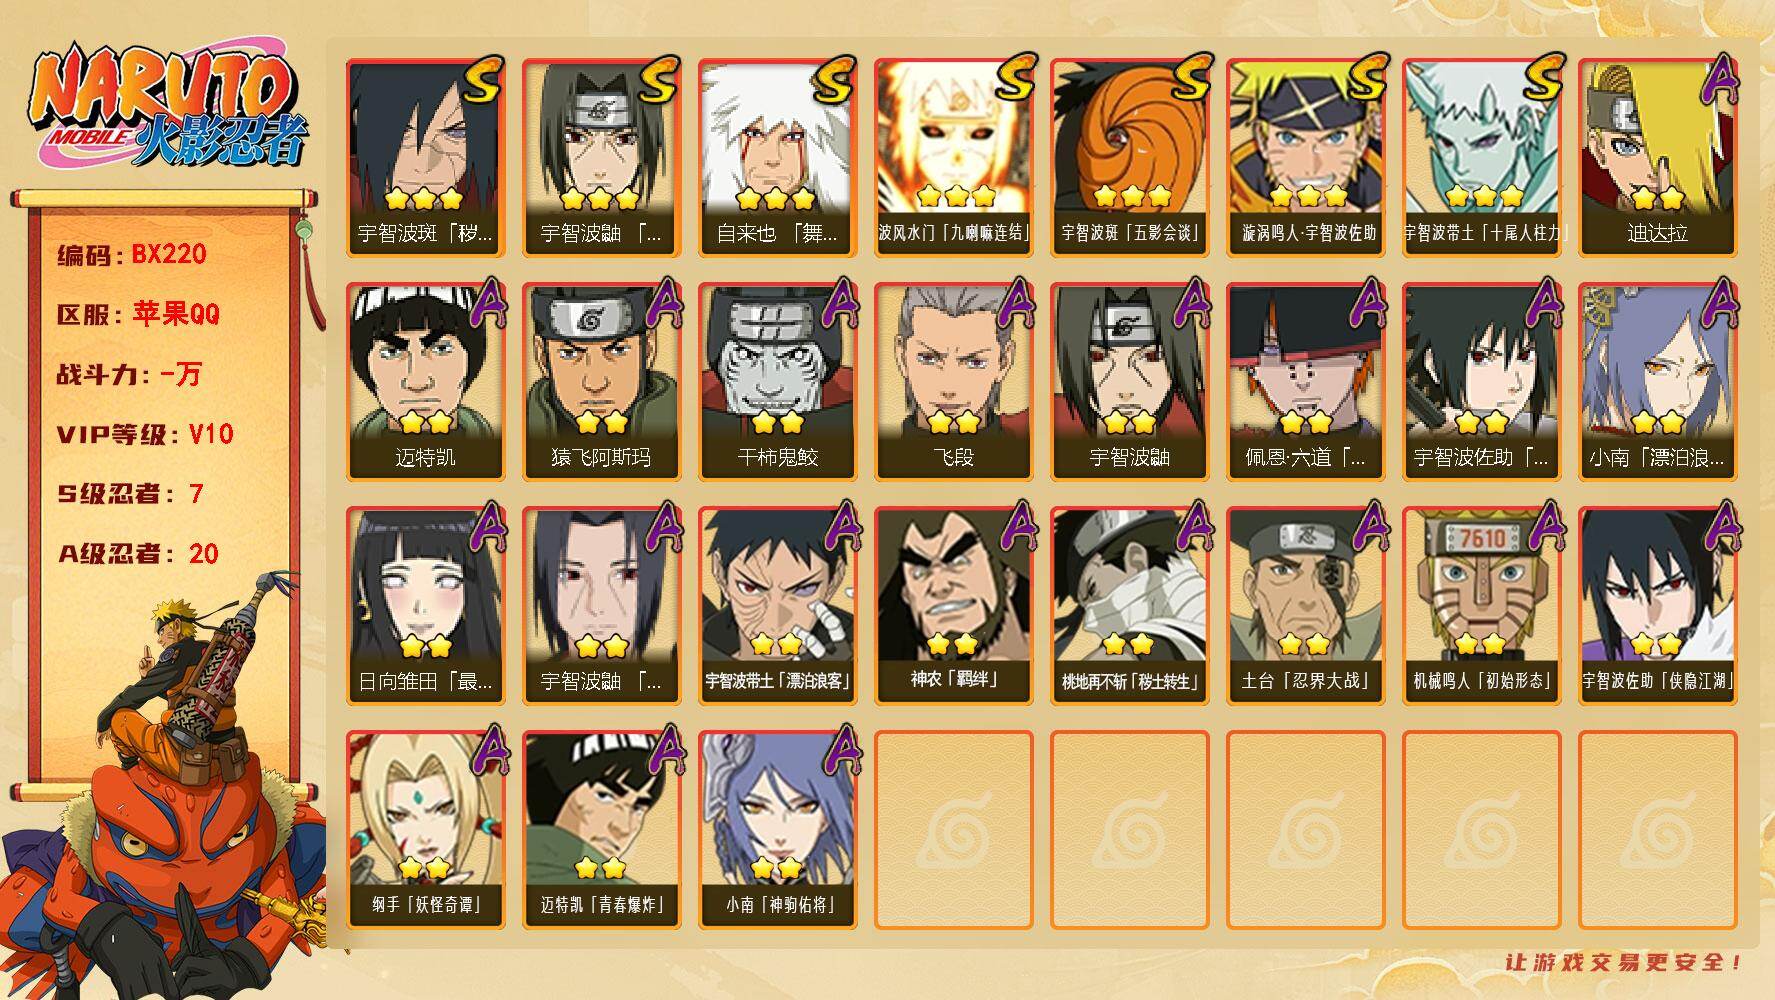
Task: Open the 神农「羁绊」 card
Action: [953, 605]
